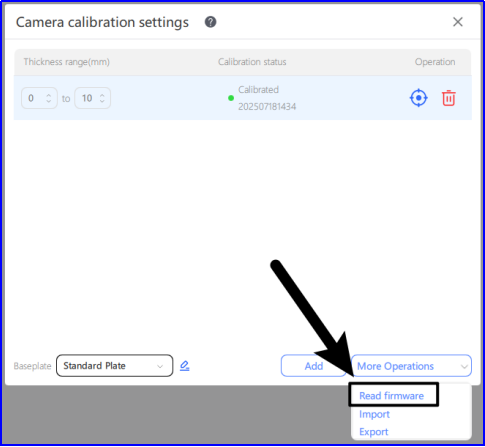The image size is (485, 447).
Task: Choose Read firmware from the menu
Action: click(x=391, y=396)
